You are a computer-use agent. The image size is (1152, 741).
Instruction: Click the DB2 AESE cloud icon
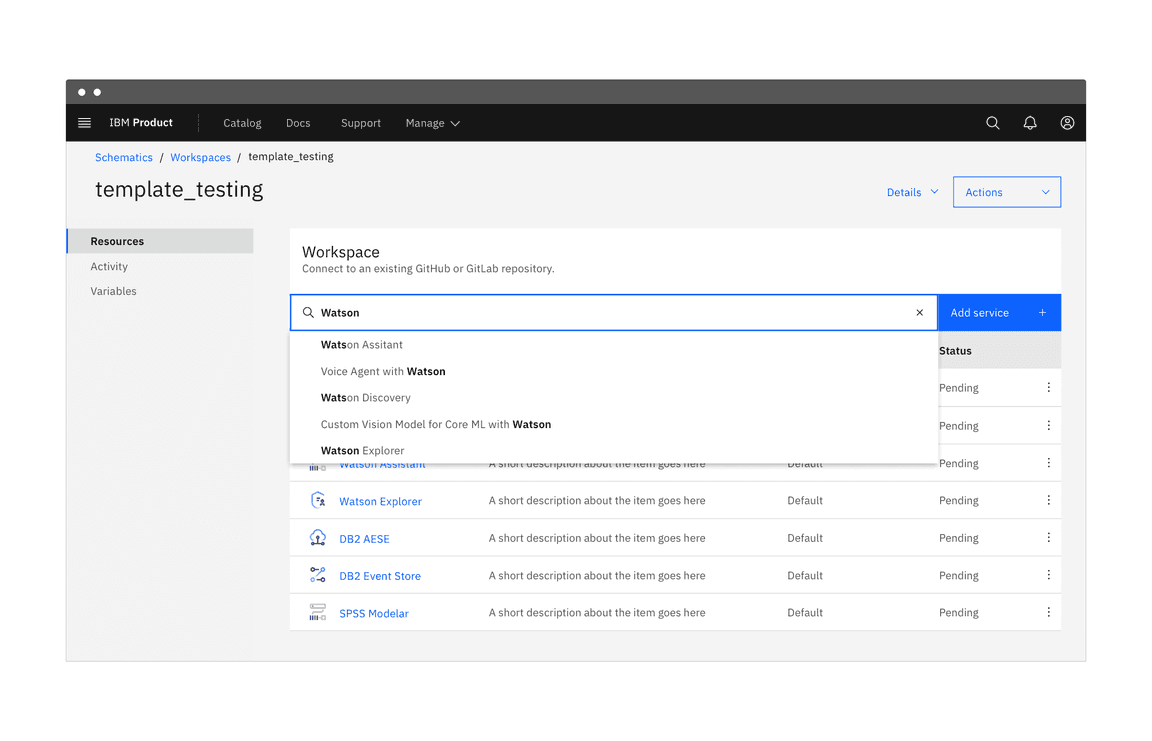(x=317, y=537)
